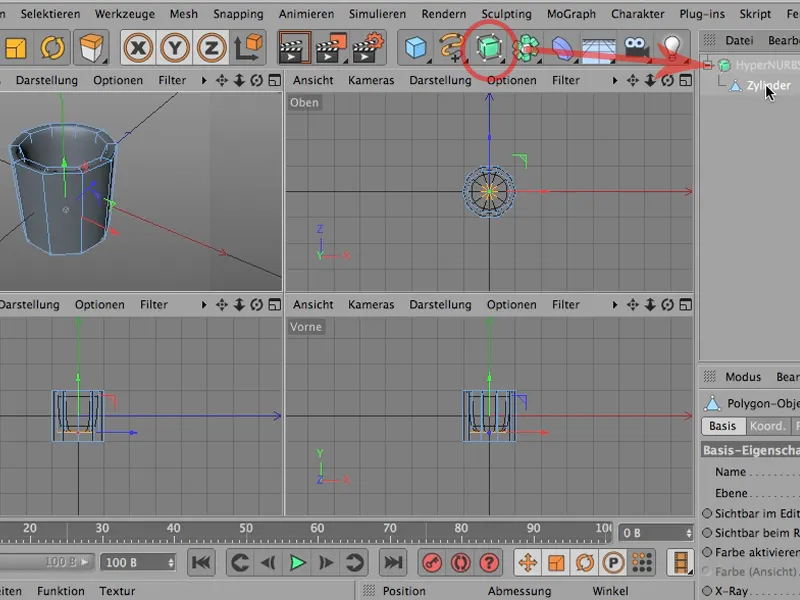The image size is (800, 600).
Task: Click the red question-mark keyframe selection button
Action: click(489, 563)
